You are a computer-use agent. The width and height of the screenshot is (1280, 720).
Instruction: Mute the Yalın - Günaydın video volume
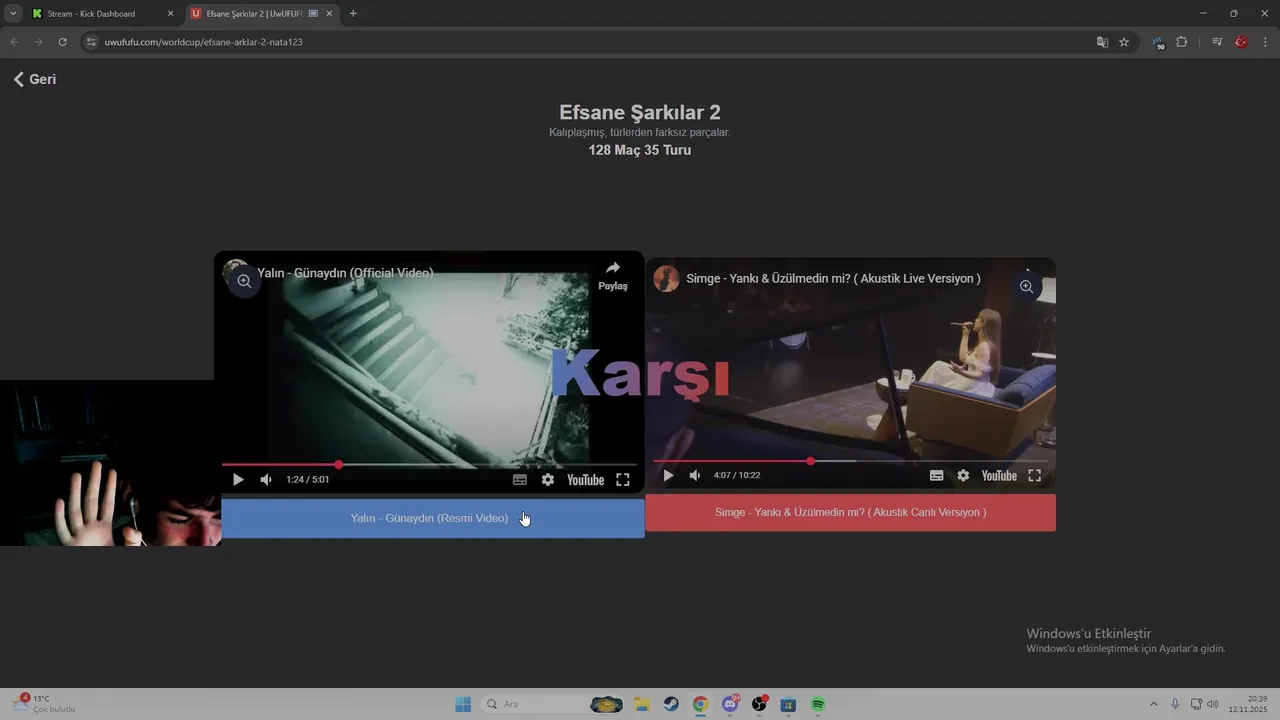(x=266, y=480)
